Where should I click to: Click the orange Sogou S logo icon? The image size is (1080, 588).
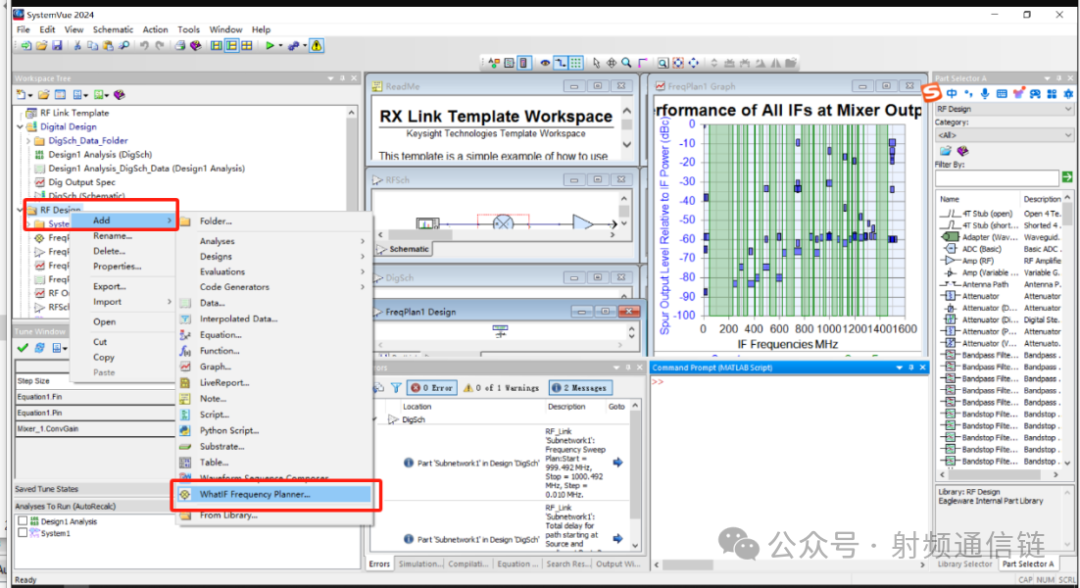[x=931, y=93]
